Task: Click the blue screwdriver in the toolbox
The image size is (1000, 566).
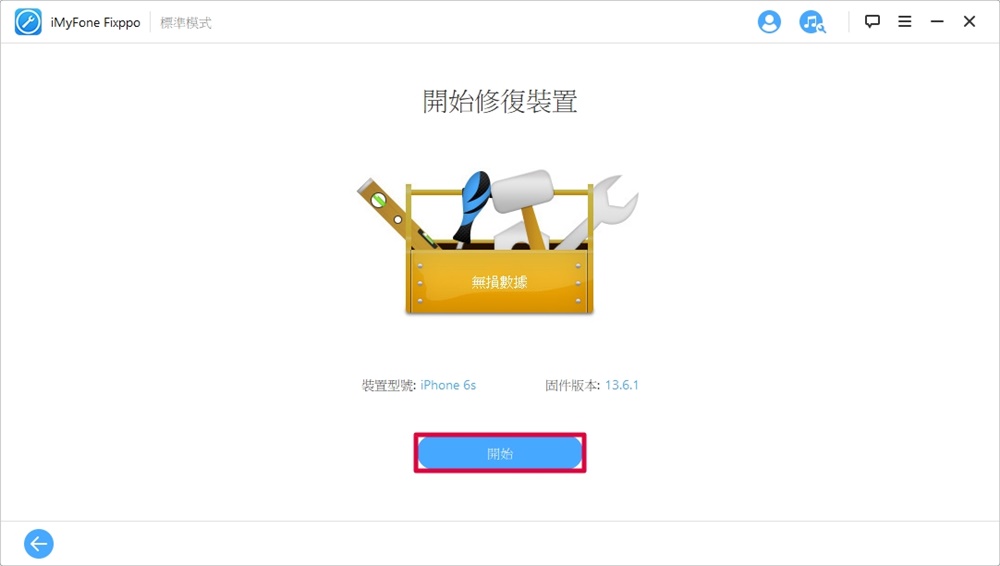Action: pos(473,206)
